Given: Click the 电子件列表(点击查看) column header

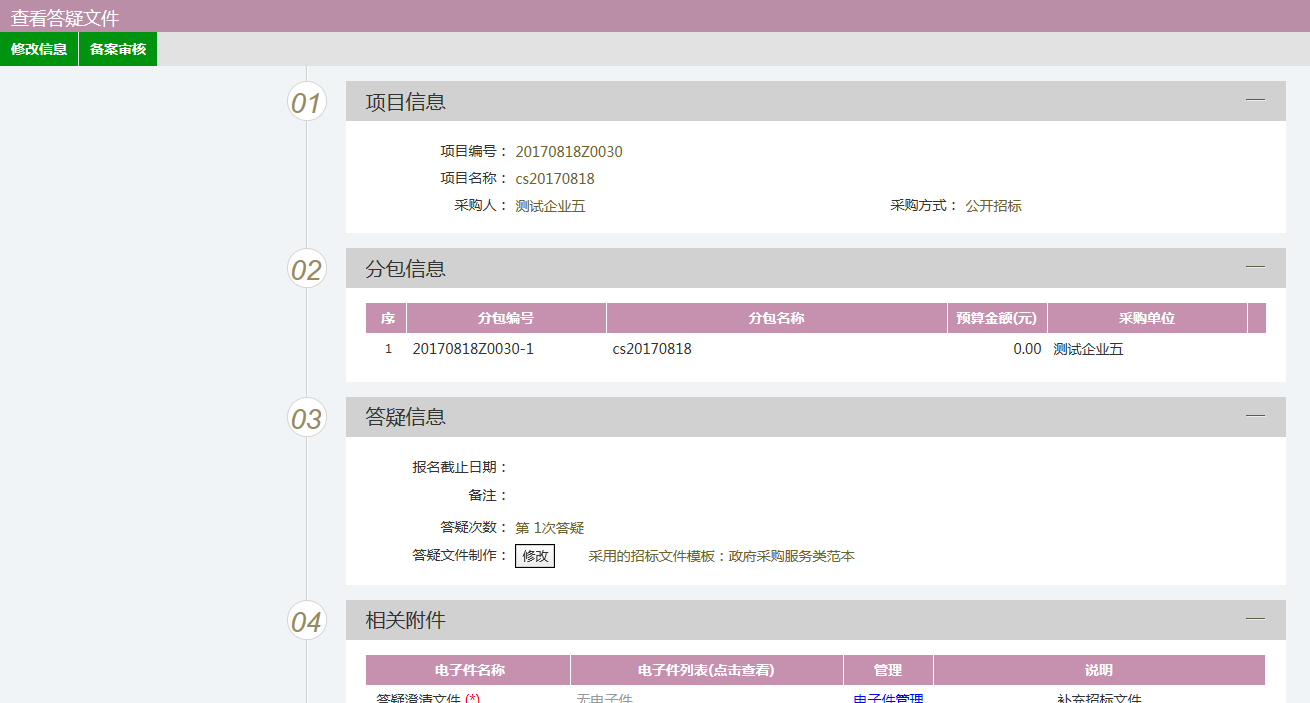Looking at the screenshot, I should coord(706,670).
